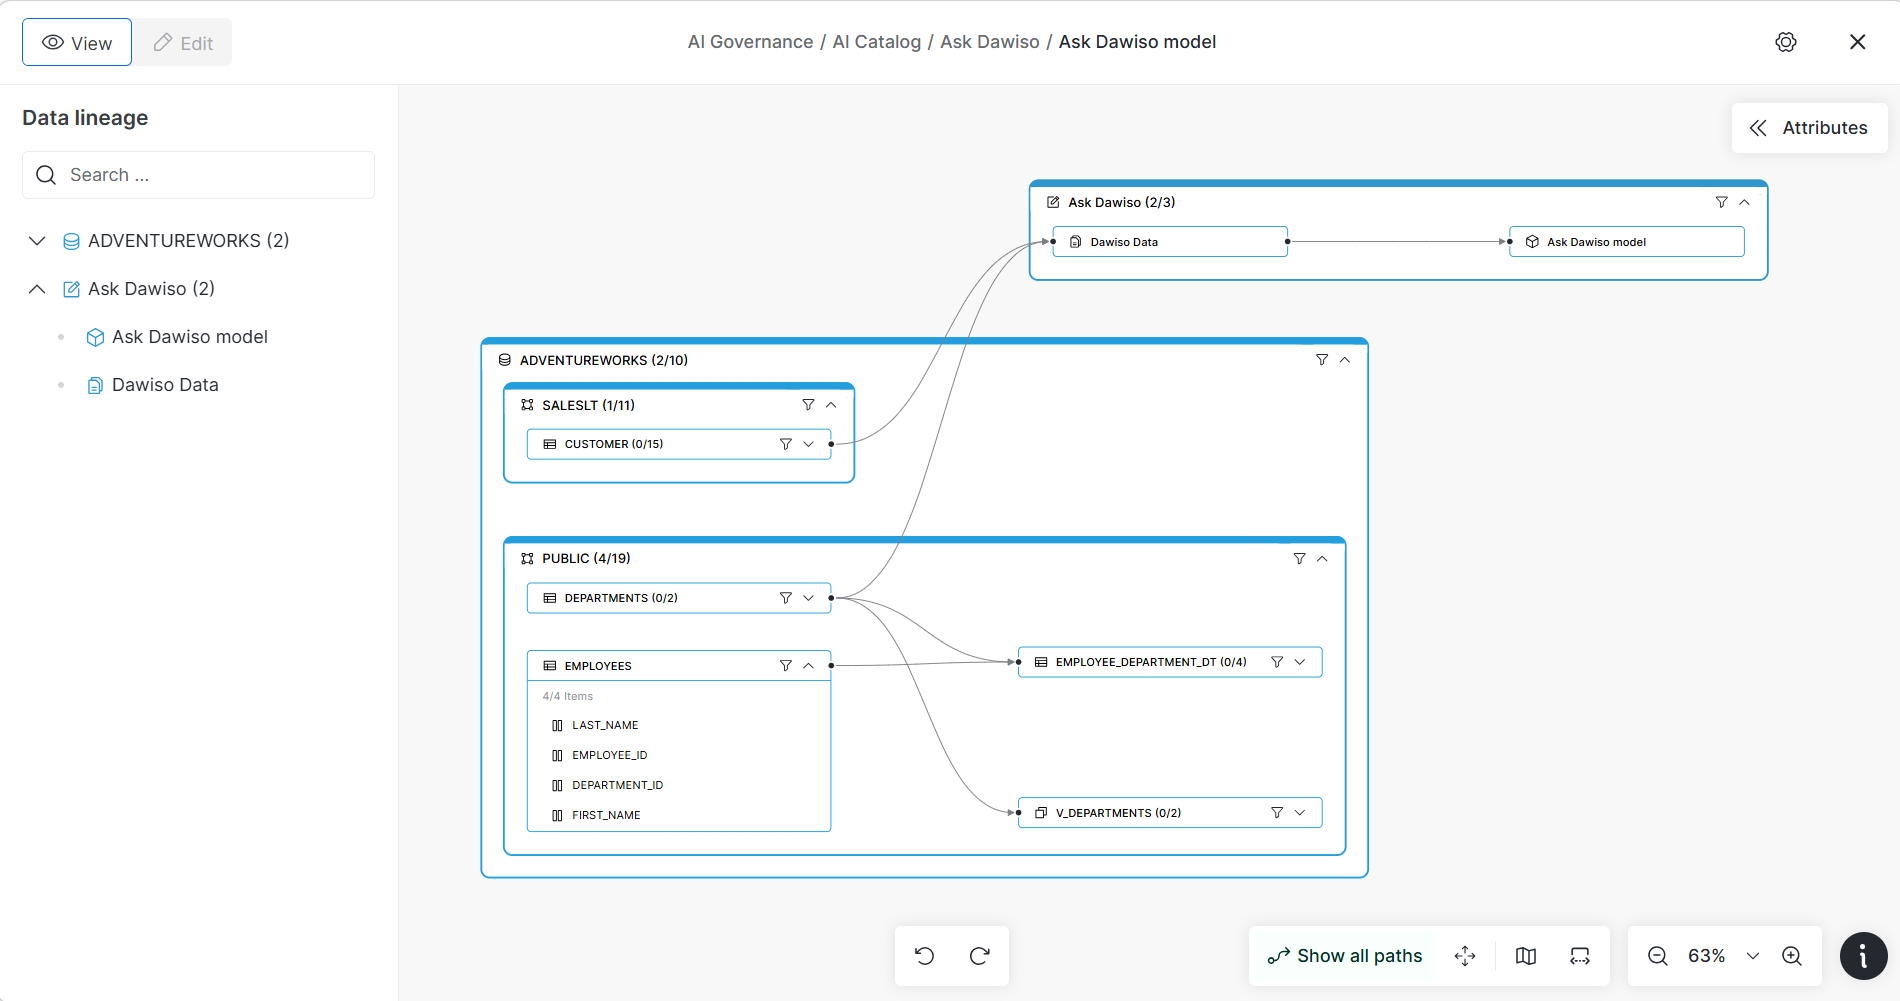Close the data lineage view
Viewport: 1900px width, 1001px height.
(1858, 42)
